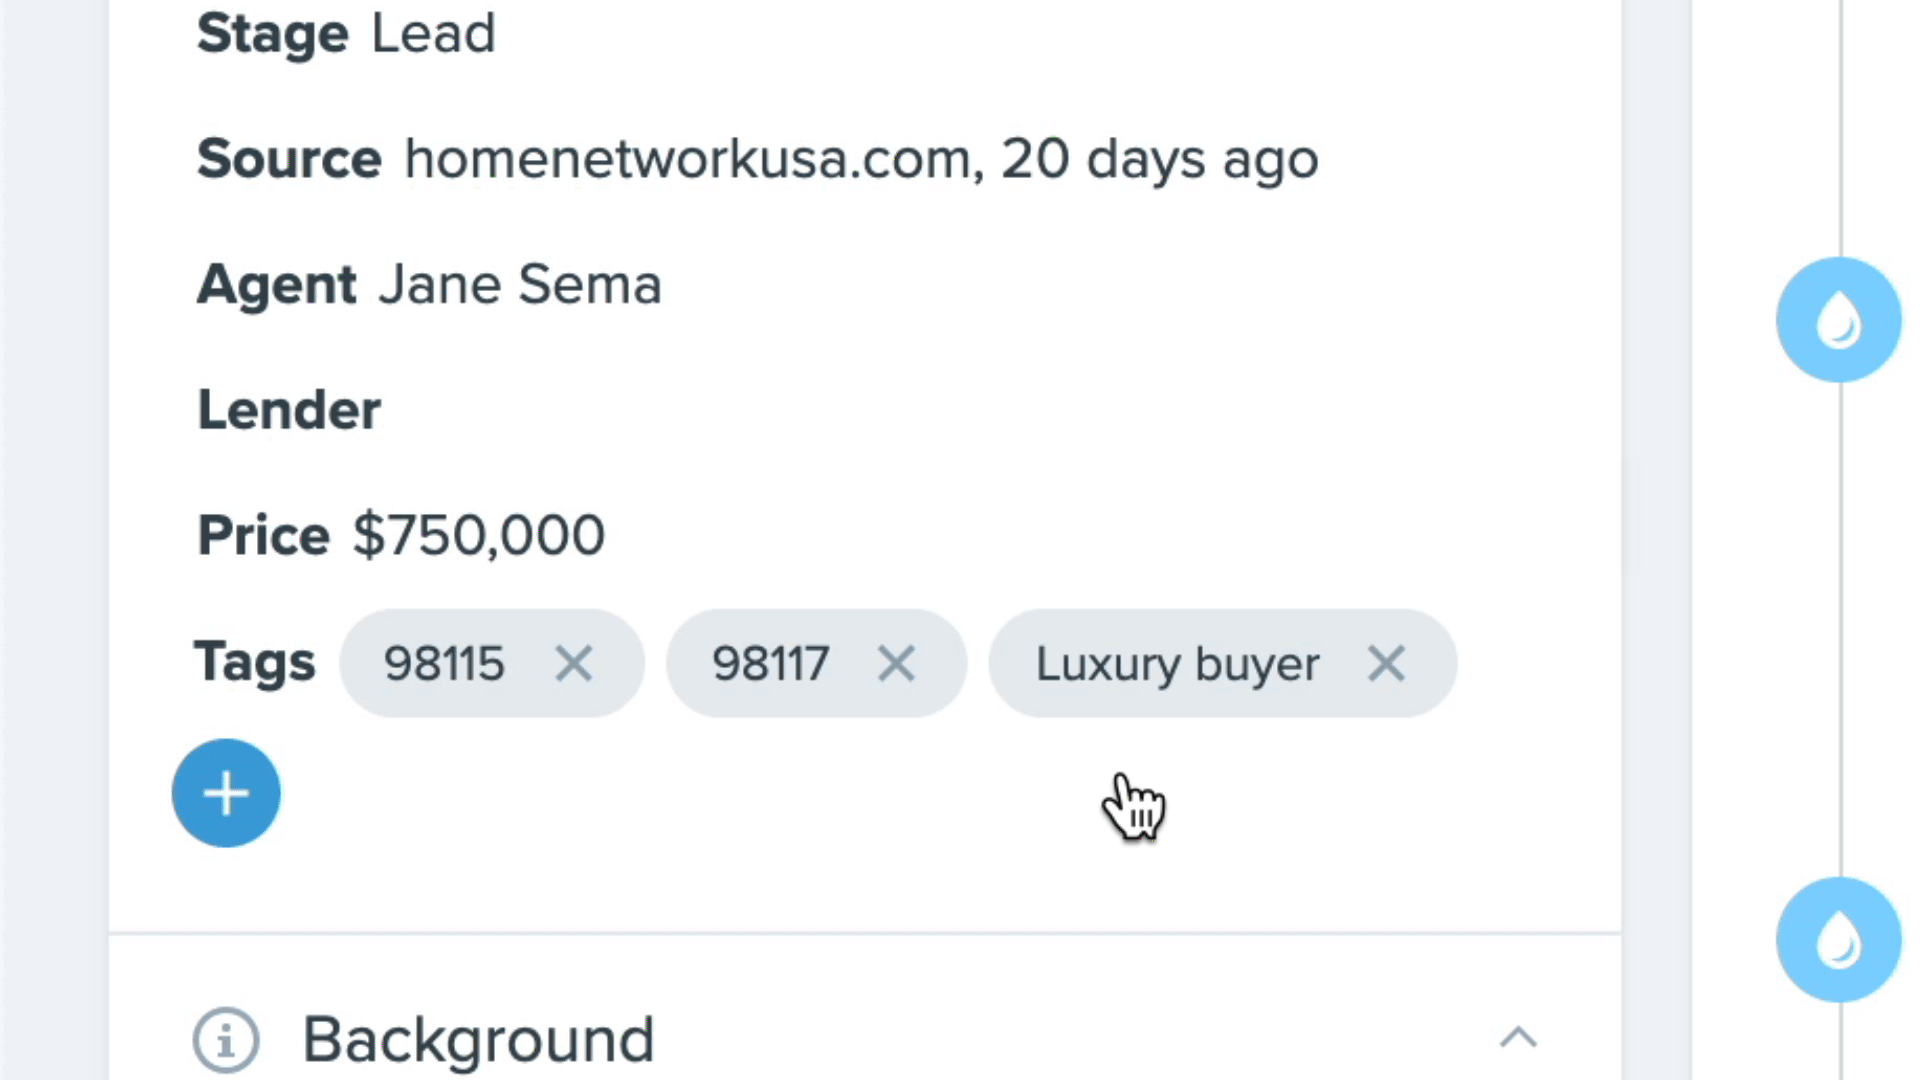Viewport: 1920px width, 1080px height.
Task: Change the Agent Jane Sema
Action: pyautogui.click(x=520, y=284)
